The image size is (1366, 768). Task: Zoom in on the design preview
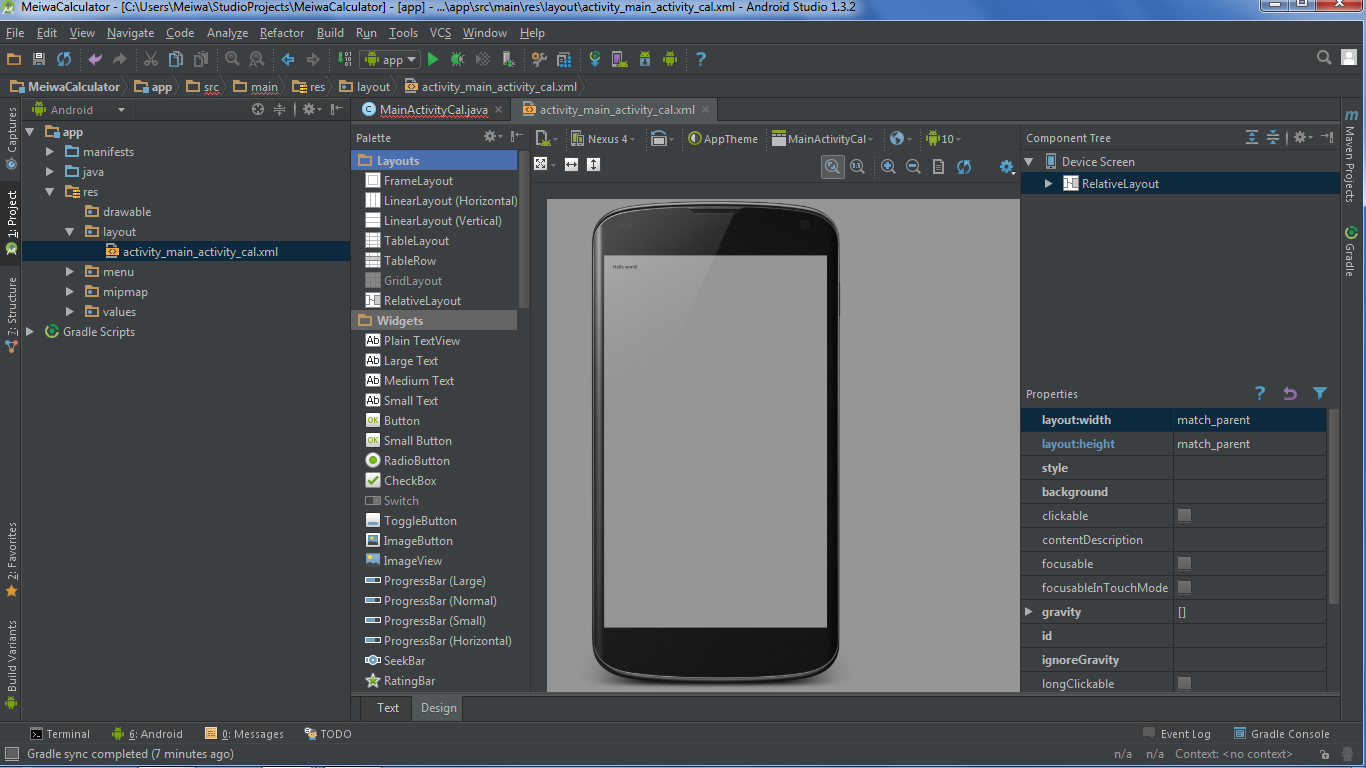point(888,167)
